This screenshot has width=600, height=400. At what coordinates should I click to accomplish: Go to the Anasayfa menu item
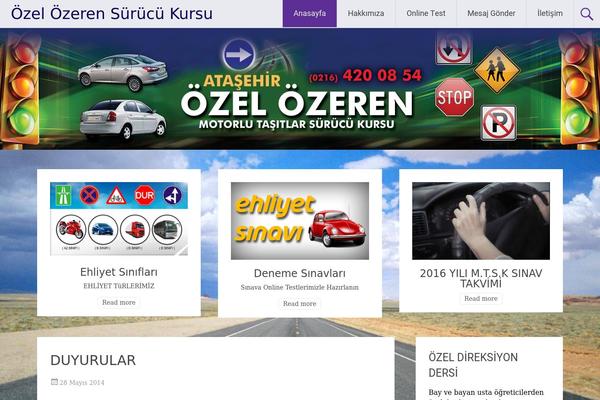pos(310,13)
